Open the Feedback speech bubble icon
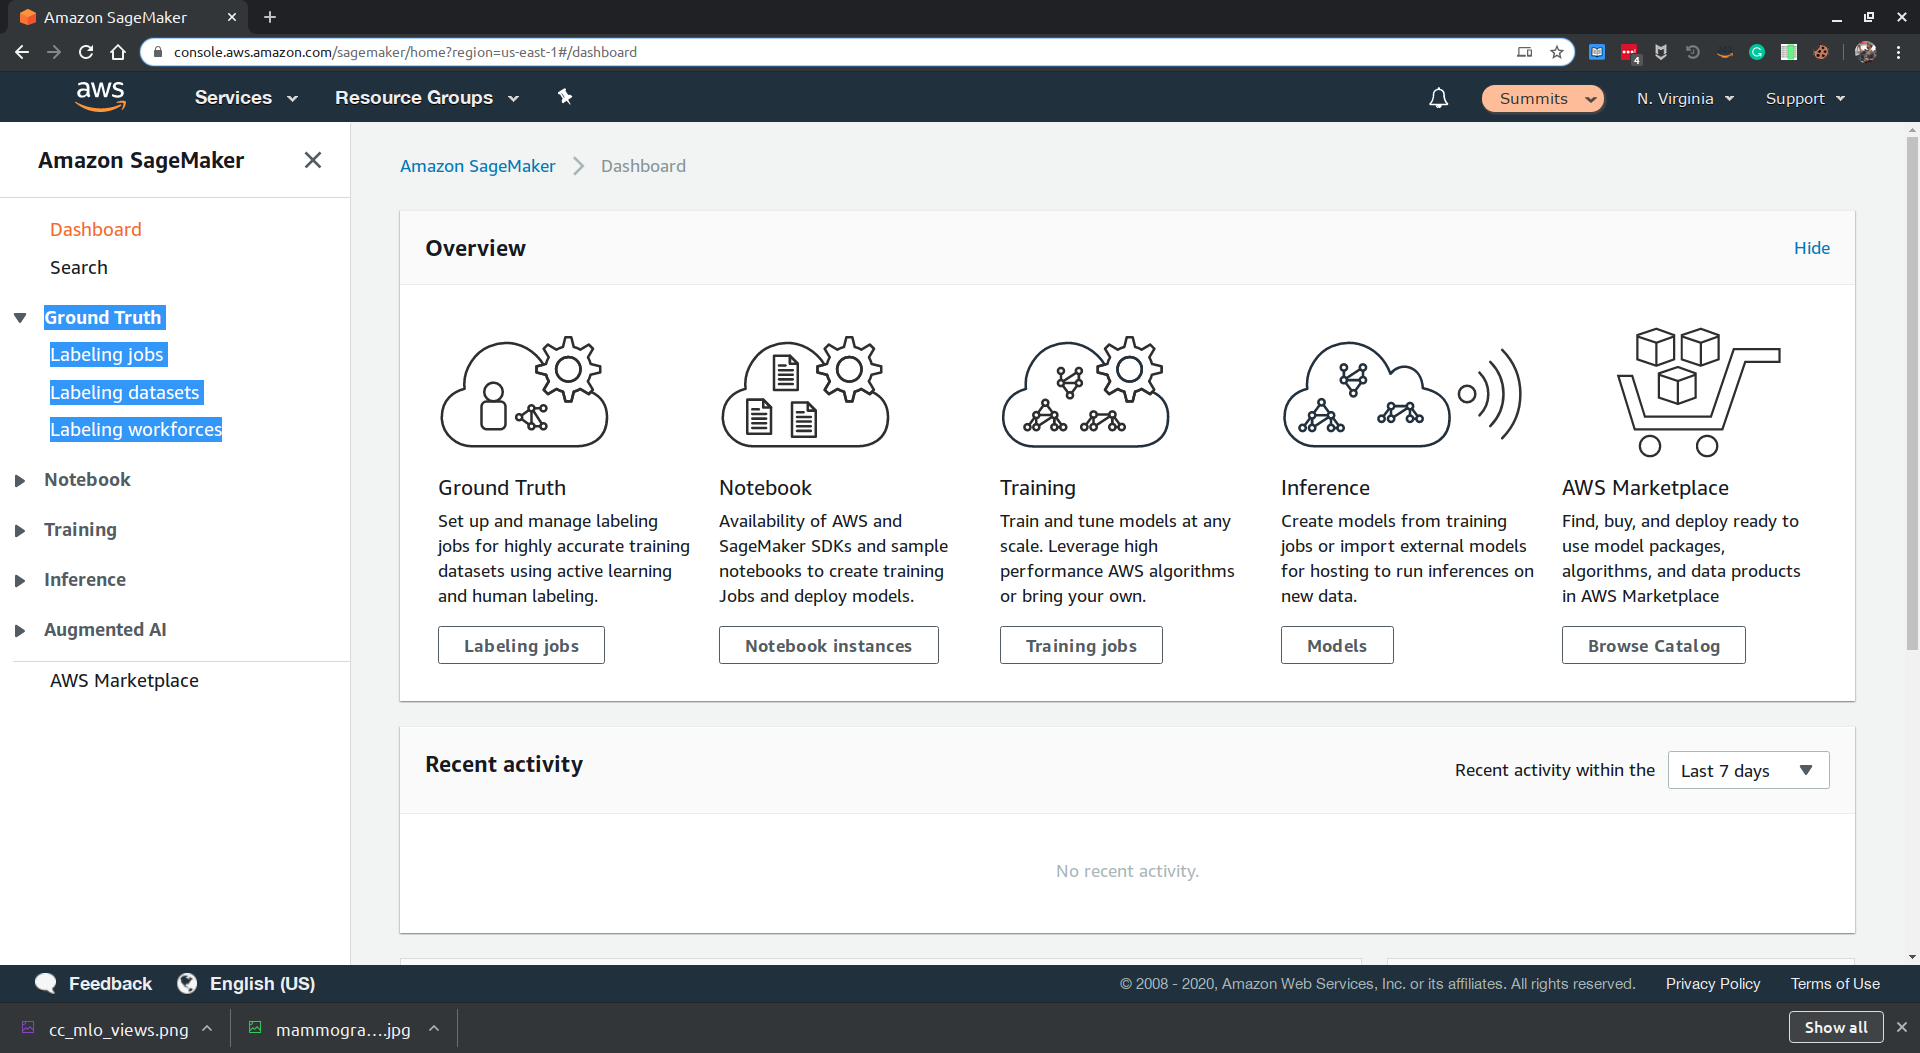The width and height of the screenshot is (1920, 1053). point(45,983)
